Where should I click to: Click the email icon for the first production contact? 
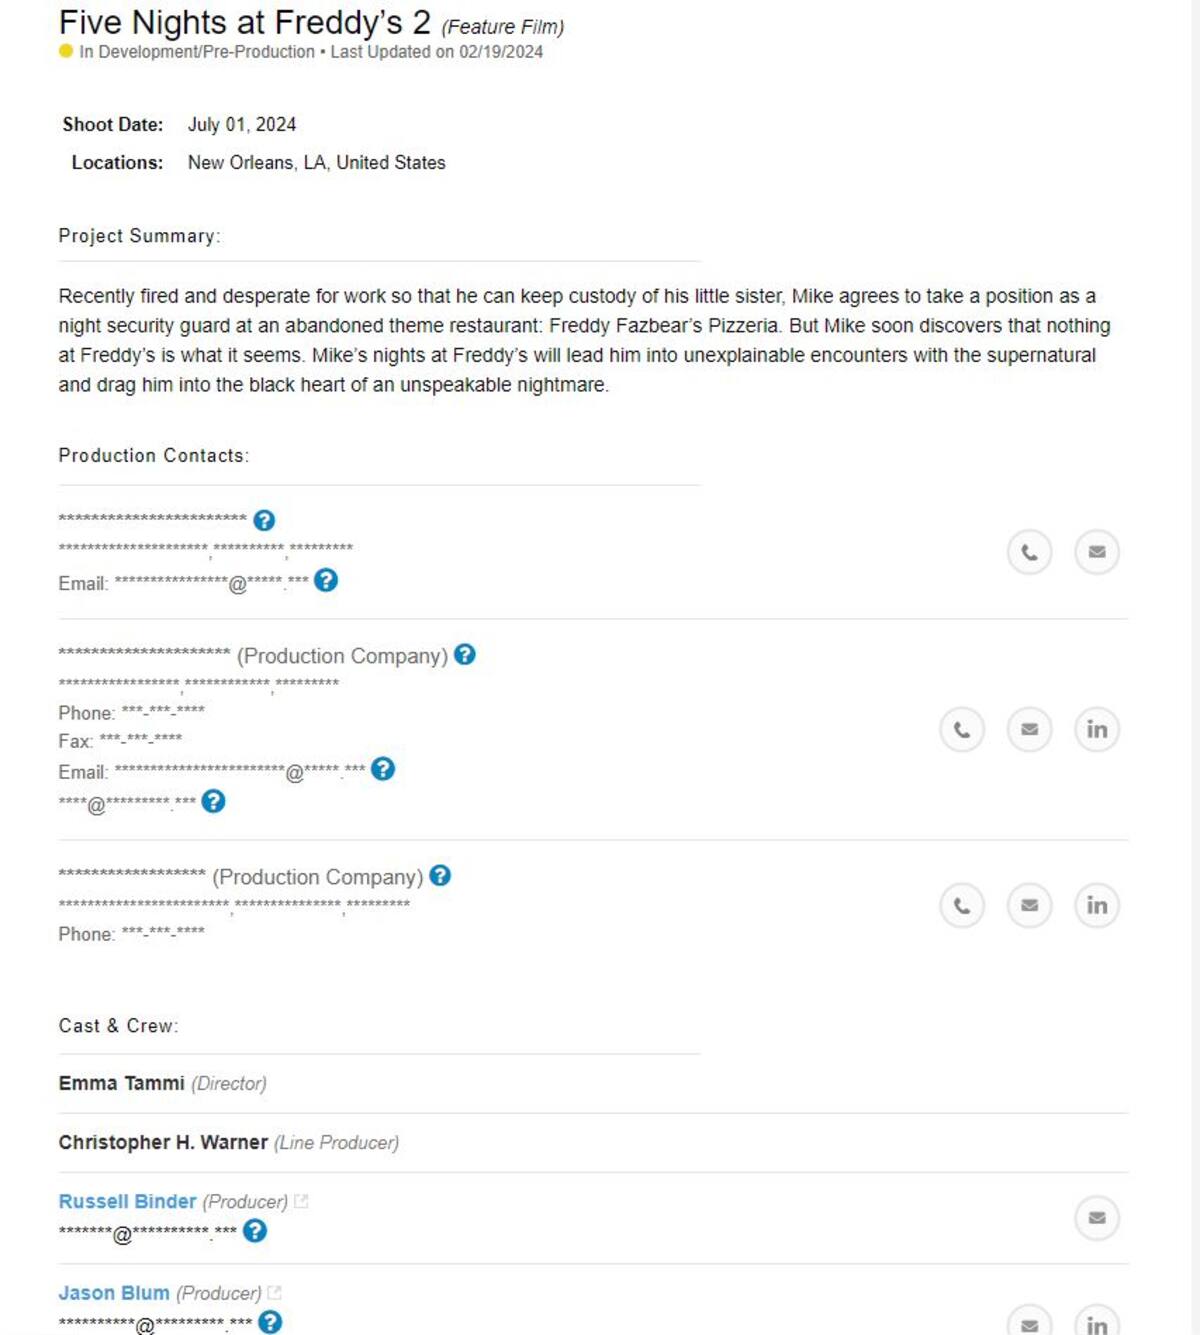pos(1097,552)
